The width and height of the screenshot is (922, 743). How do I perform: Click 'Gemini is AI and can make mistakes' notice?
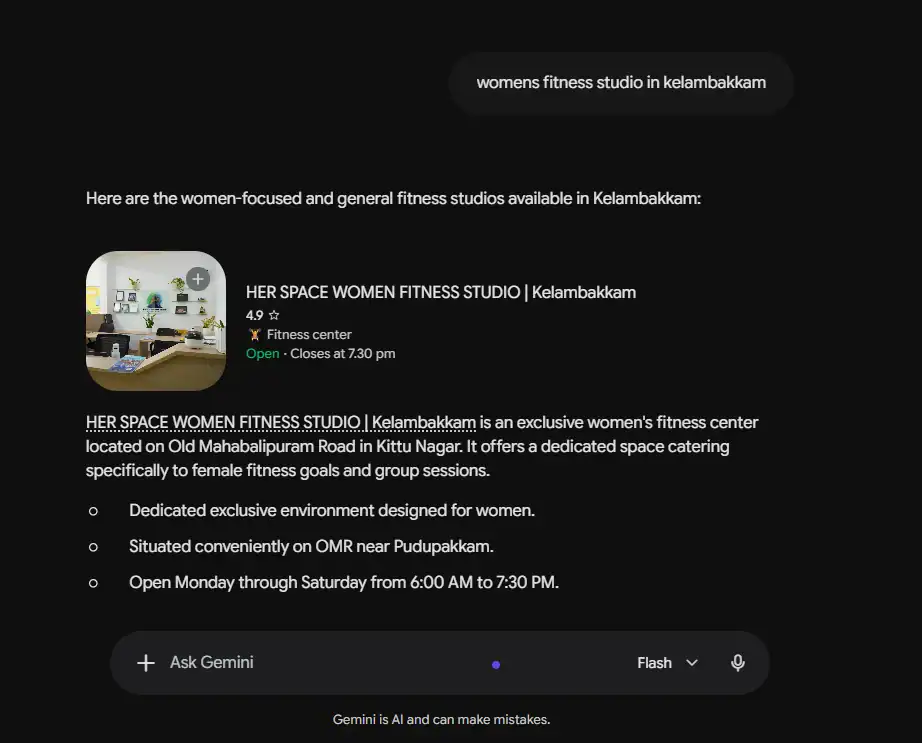point(441,719)
